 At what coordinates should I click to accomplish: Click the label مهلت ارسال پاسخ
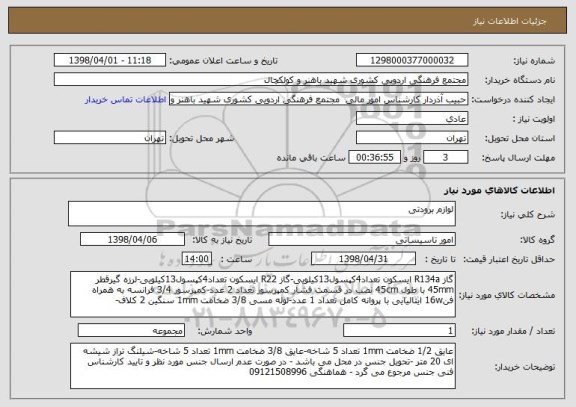pos(518,158)
